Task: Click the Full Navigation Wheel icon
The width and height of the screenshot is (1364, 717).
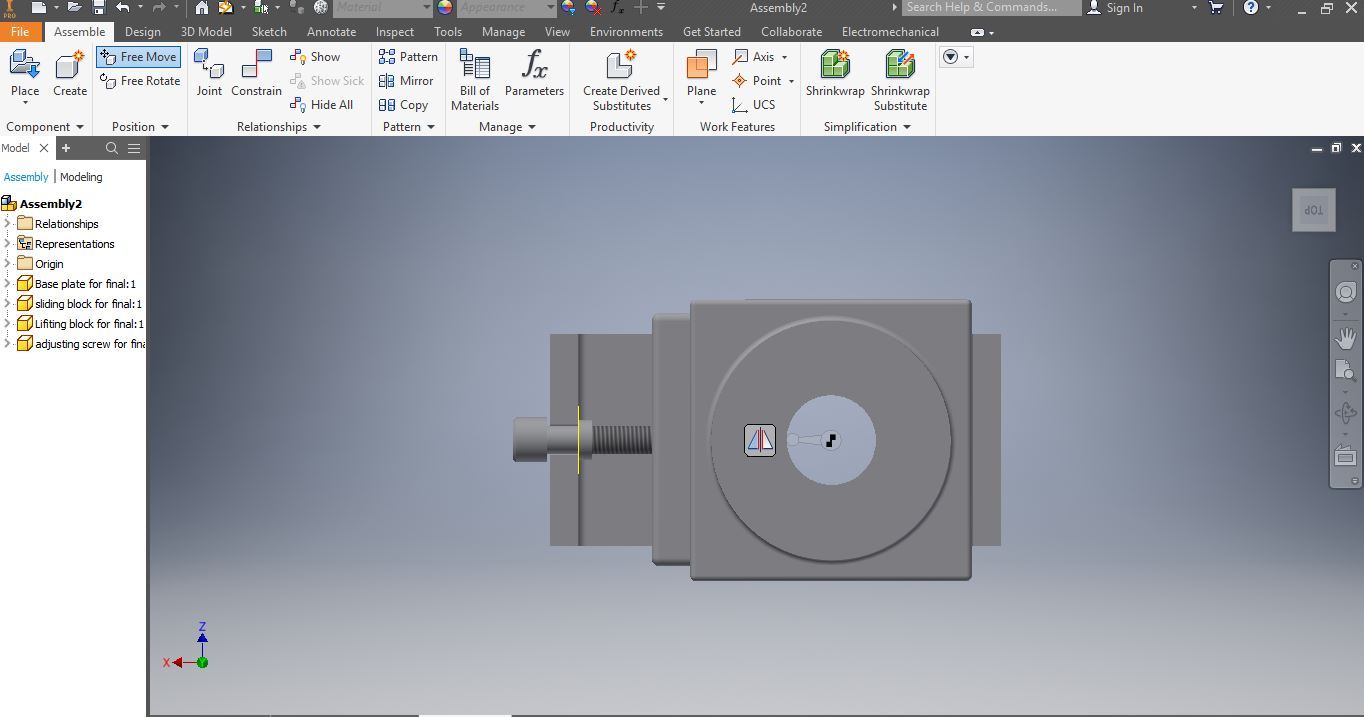Action: (x=1346, y=292)
